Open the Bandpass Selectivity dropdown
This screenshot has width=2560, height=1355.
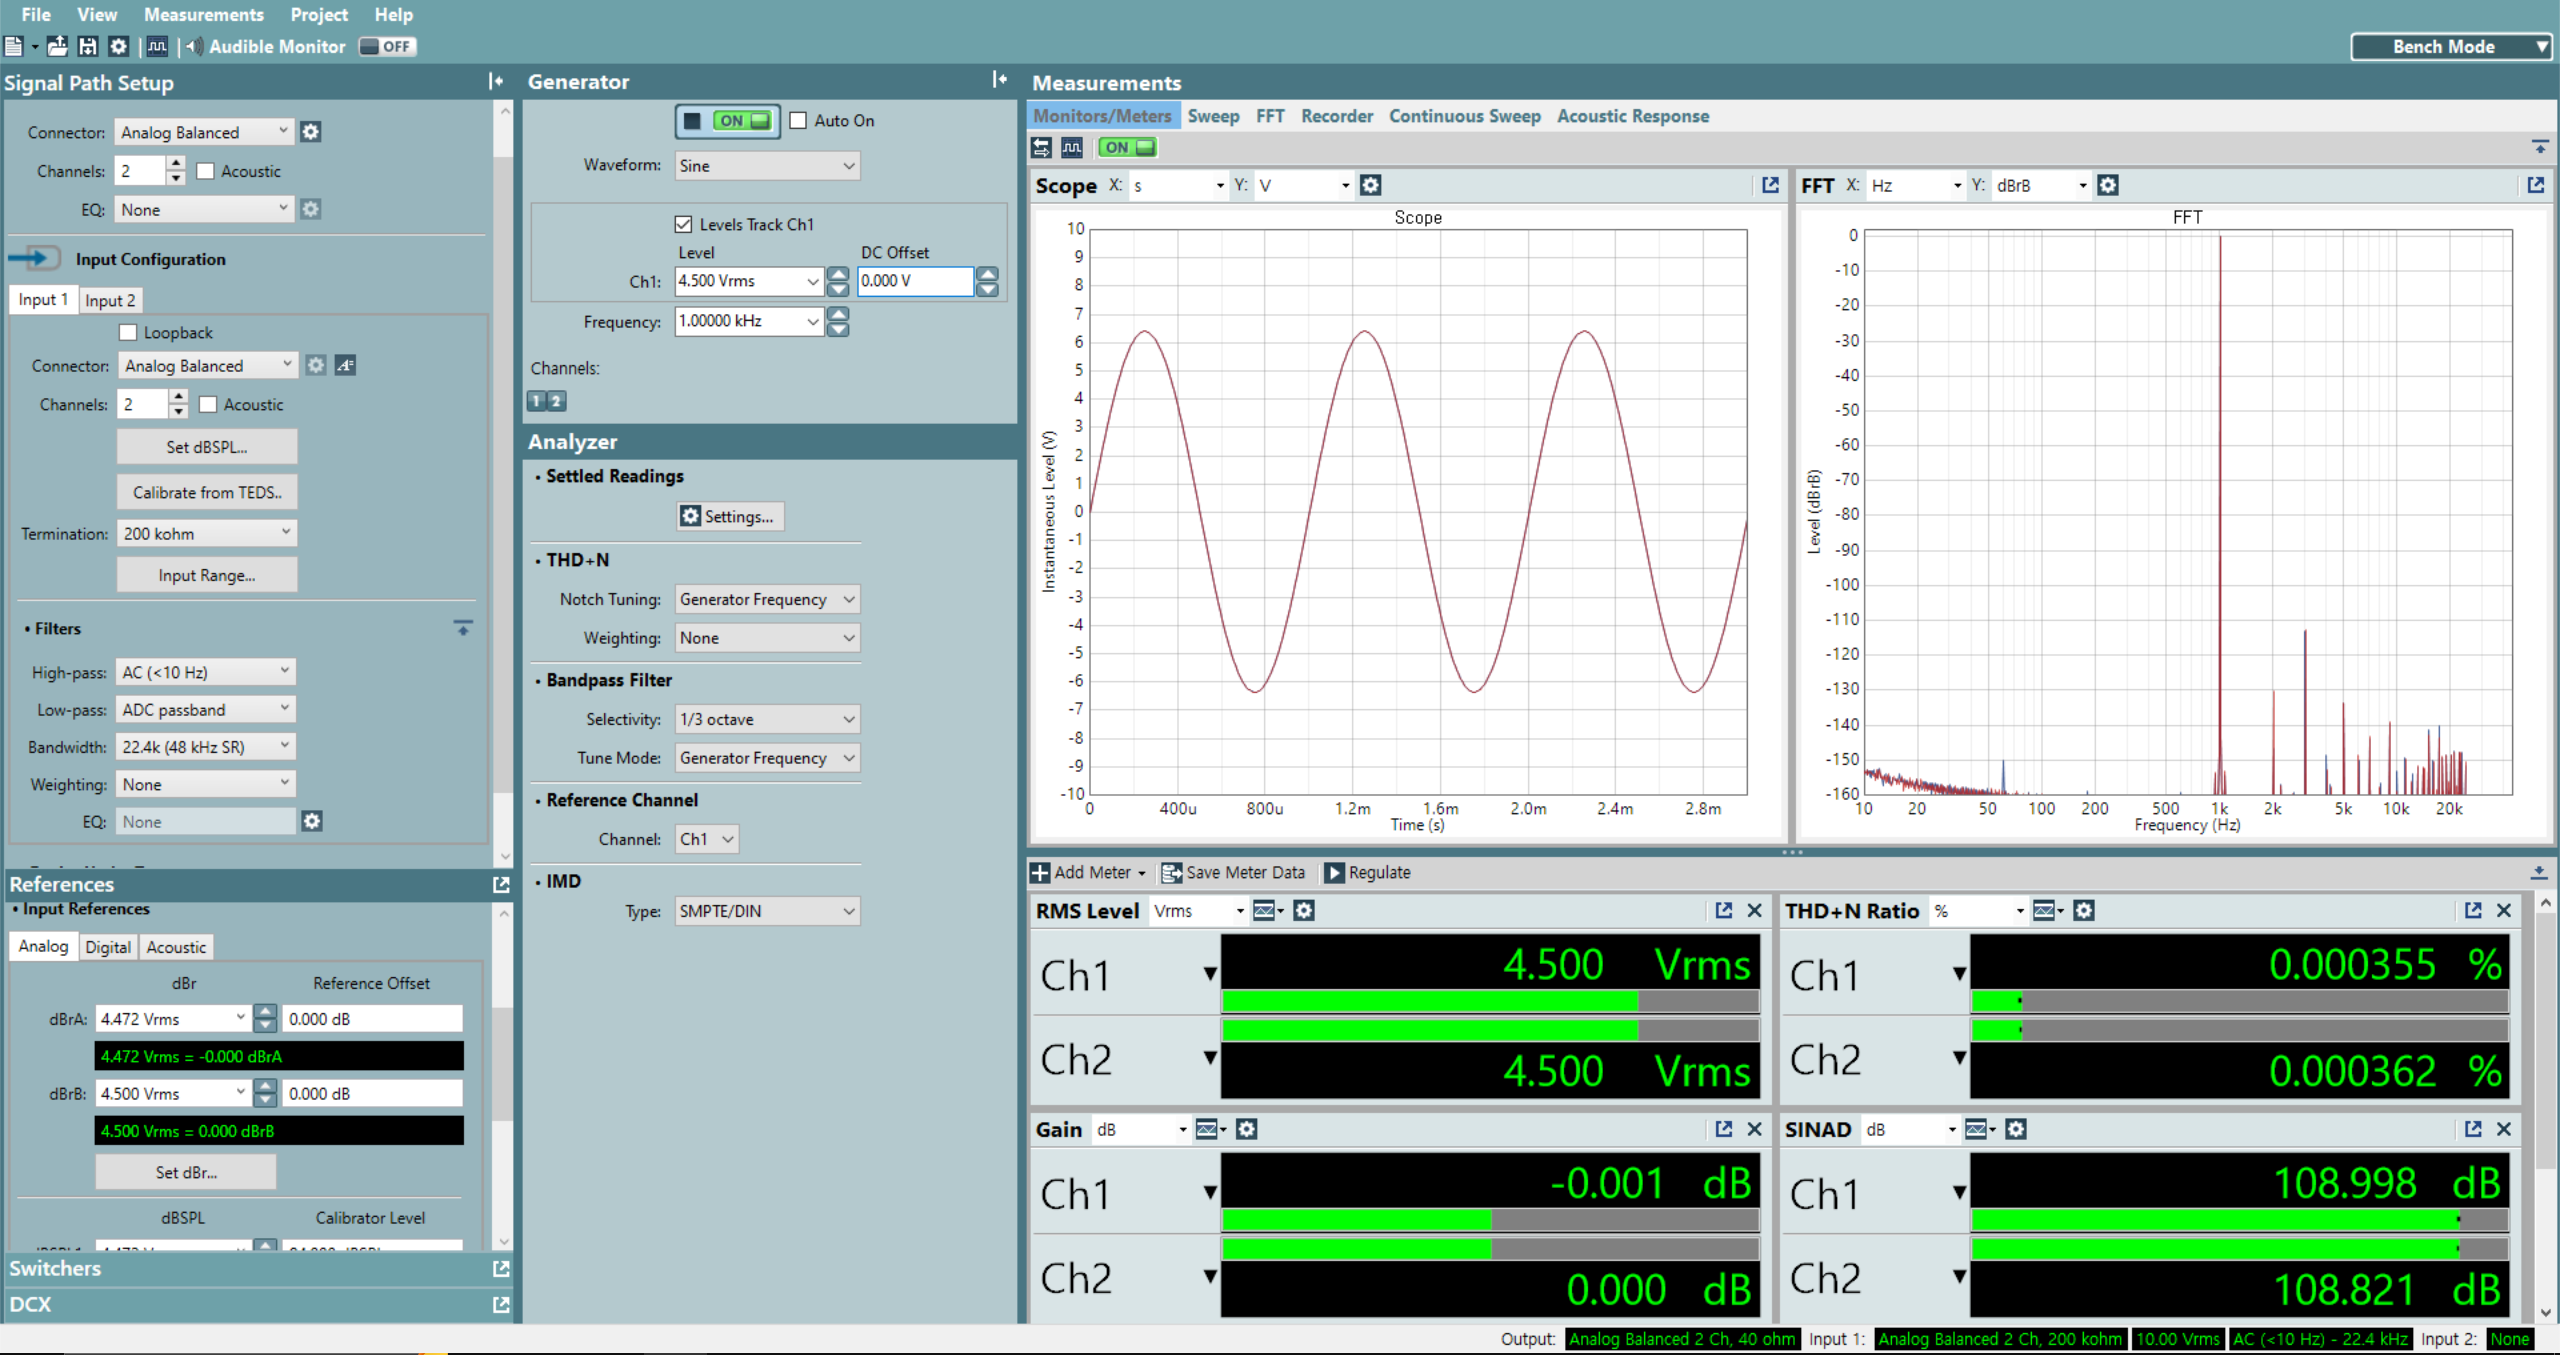click(768, 719)
